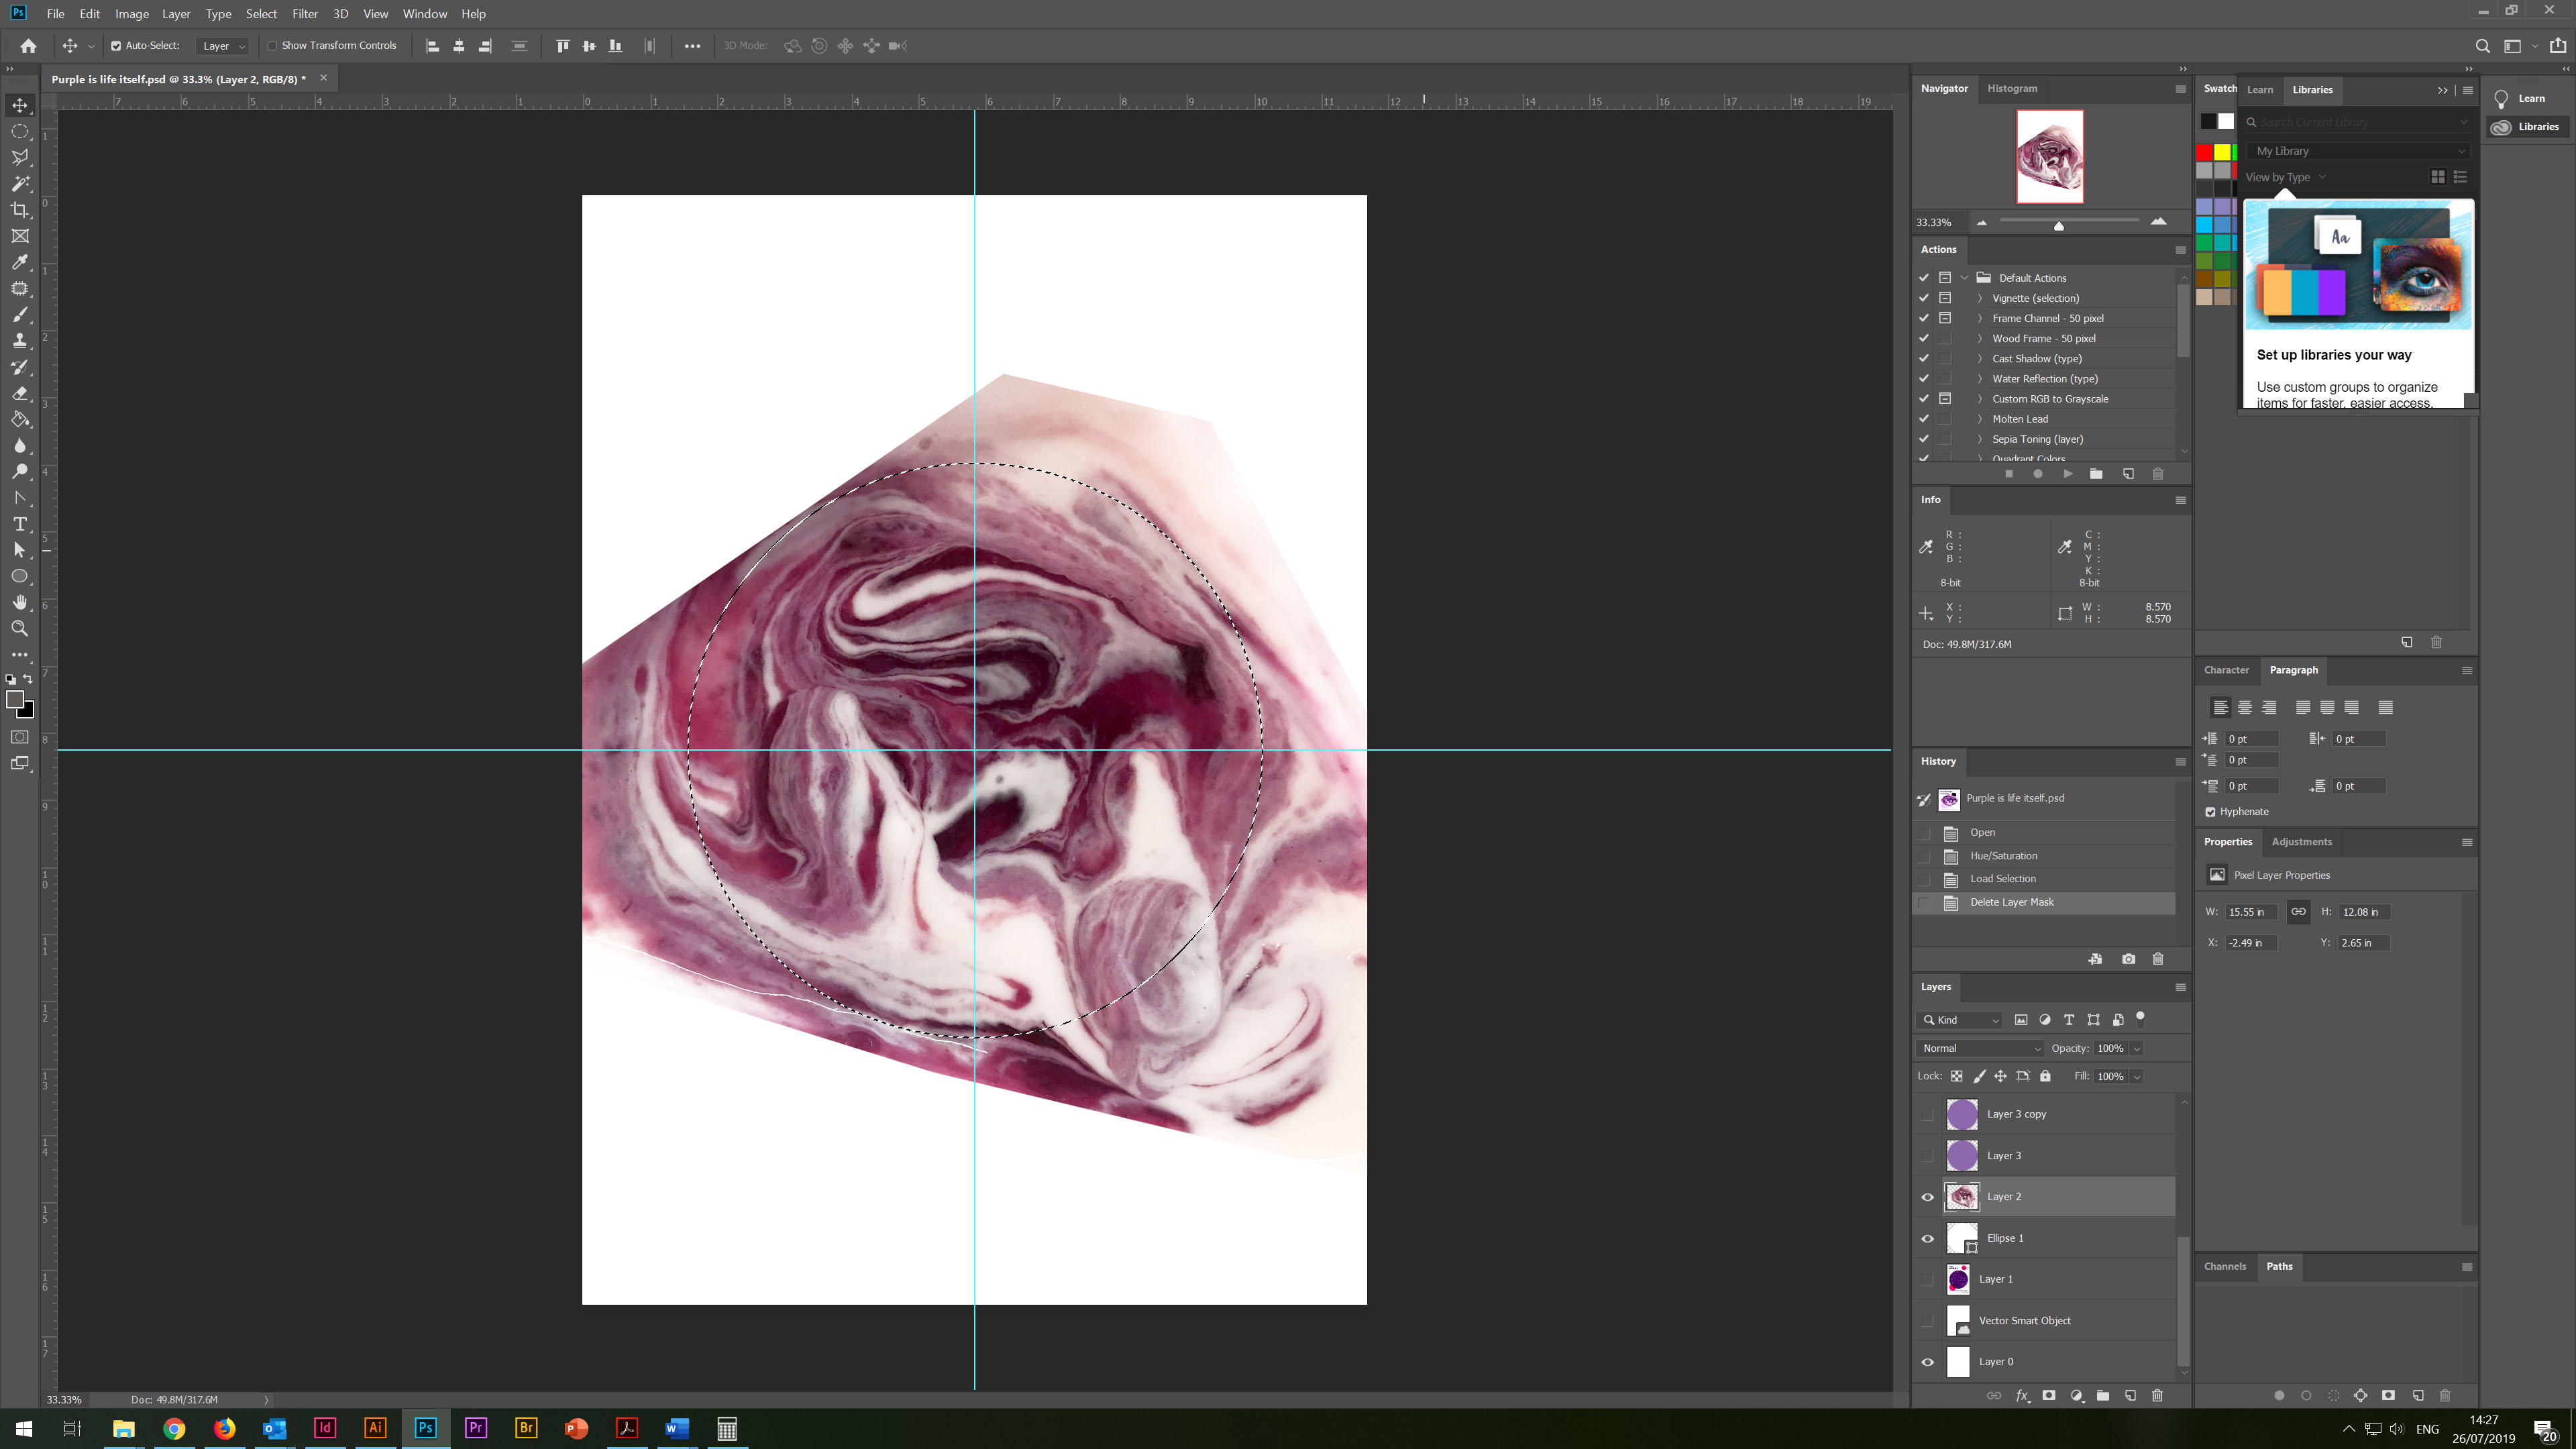Select the Zoom tool in toolbar
The height and width of the screenshot is (1449, 2576).
pyautogui.click(x=20, y=629)
